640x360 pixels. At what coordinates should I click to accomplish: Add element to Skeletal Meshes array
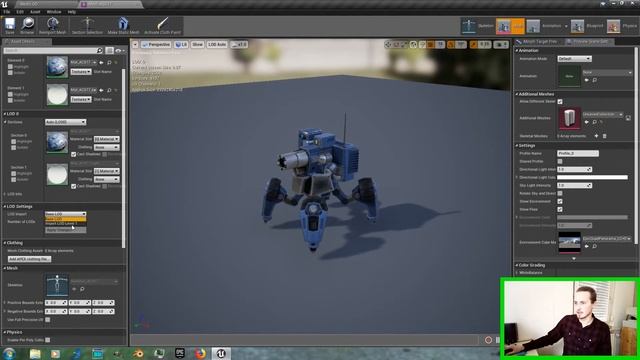click(596, 136)
